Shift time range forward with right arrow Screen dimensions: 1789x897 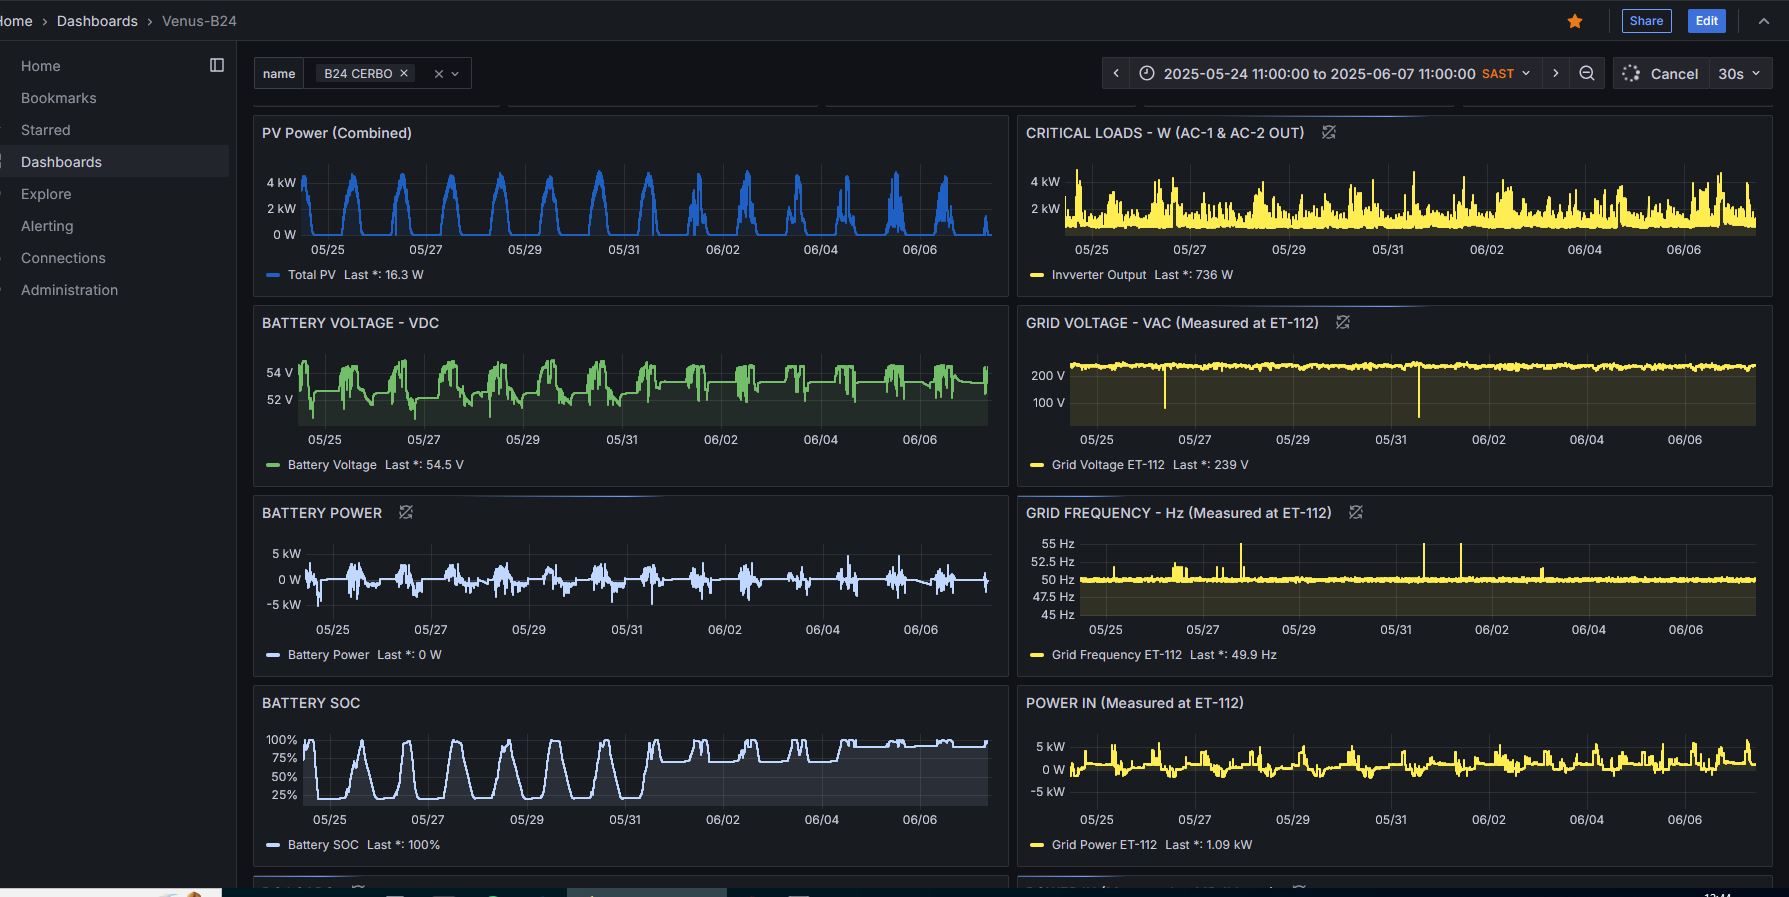coord(1555,73)
